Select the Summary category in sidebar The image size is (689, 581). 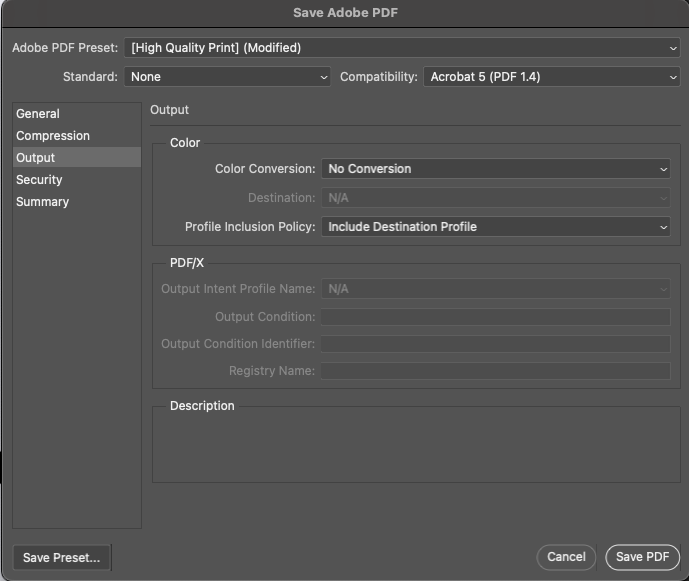coord(77,202)
